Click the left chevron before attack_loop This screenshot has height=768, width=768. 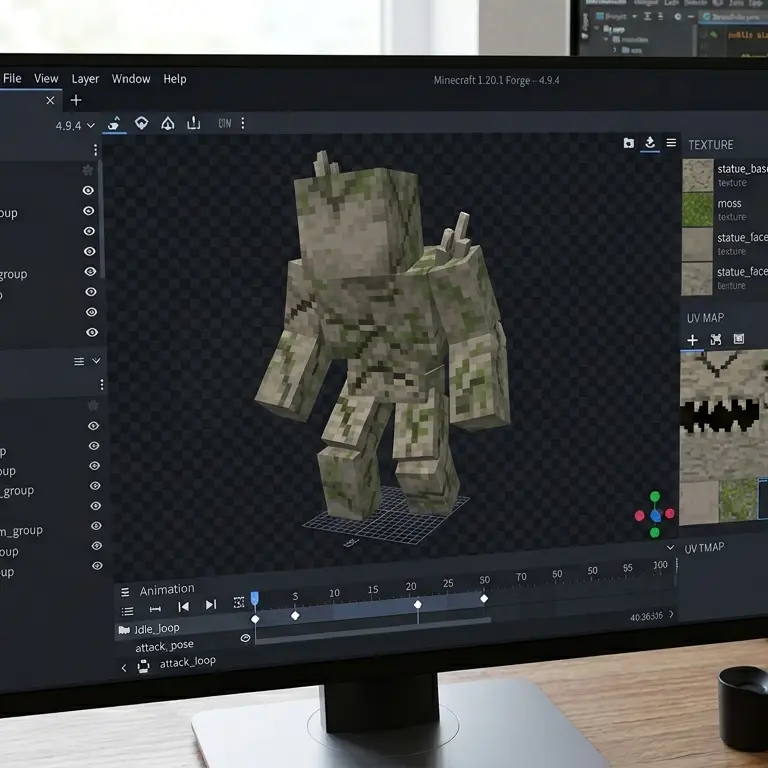[124, 668]
